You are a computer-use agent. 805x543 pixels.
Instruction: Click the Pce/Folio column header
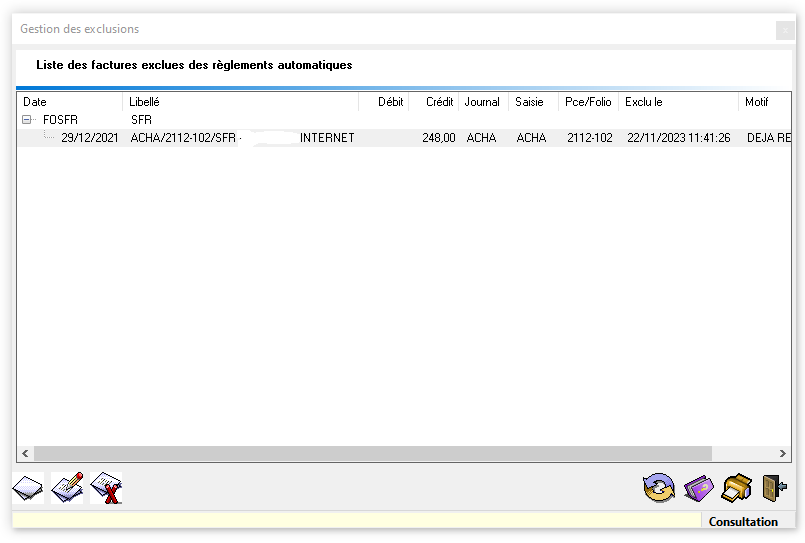[588, 102]
